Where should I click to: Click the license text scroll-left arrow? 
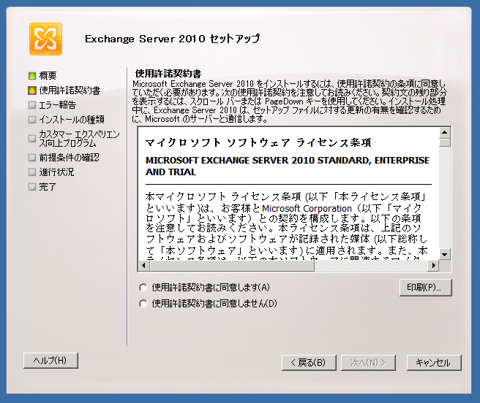click(144, 266)
